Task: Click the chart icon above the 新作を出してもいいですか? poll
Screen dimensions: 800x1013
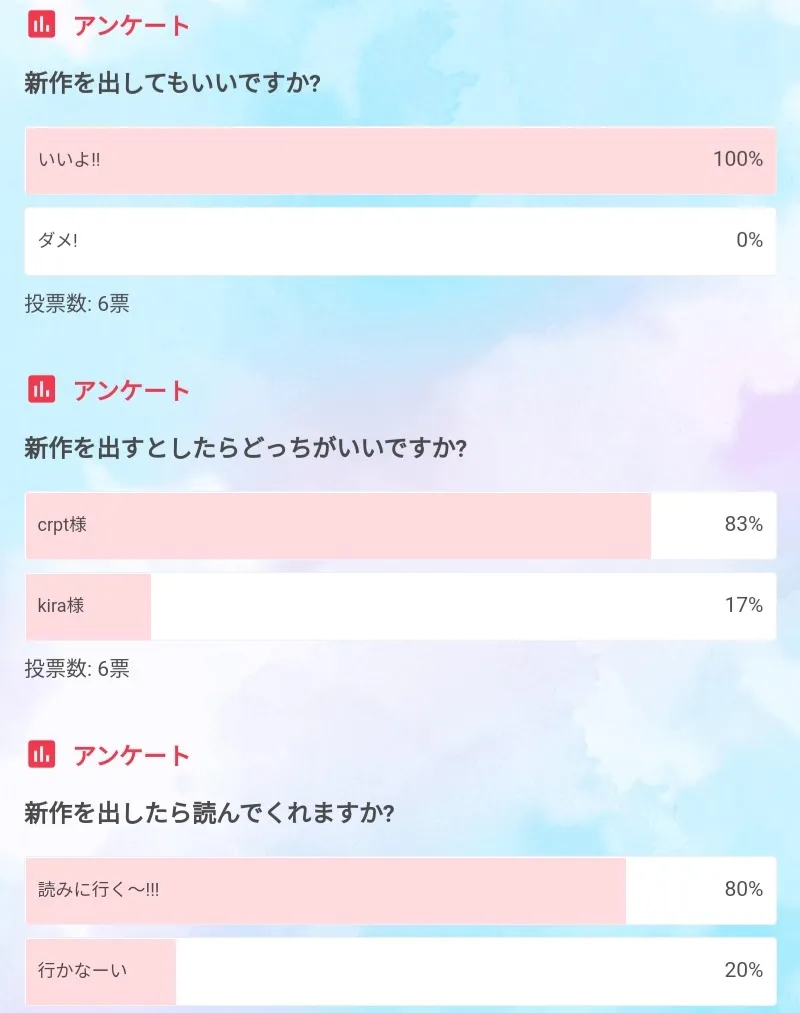Action: [42, 25]
